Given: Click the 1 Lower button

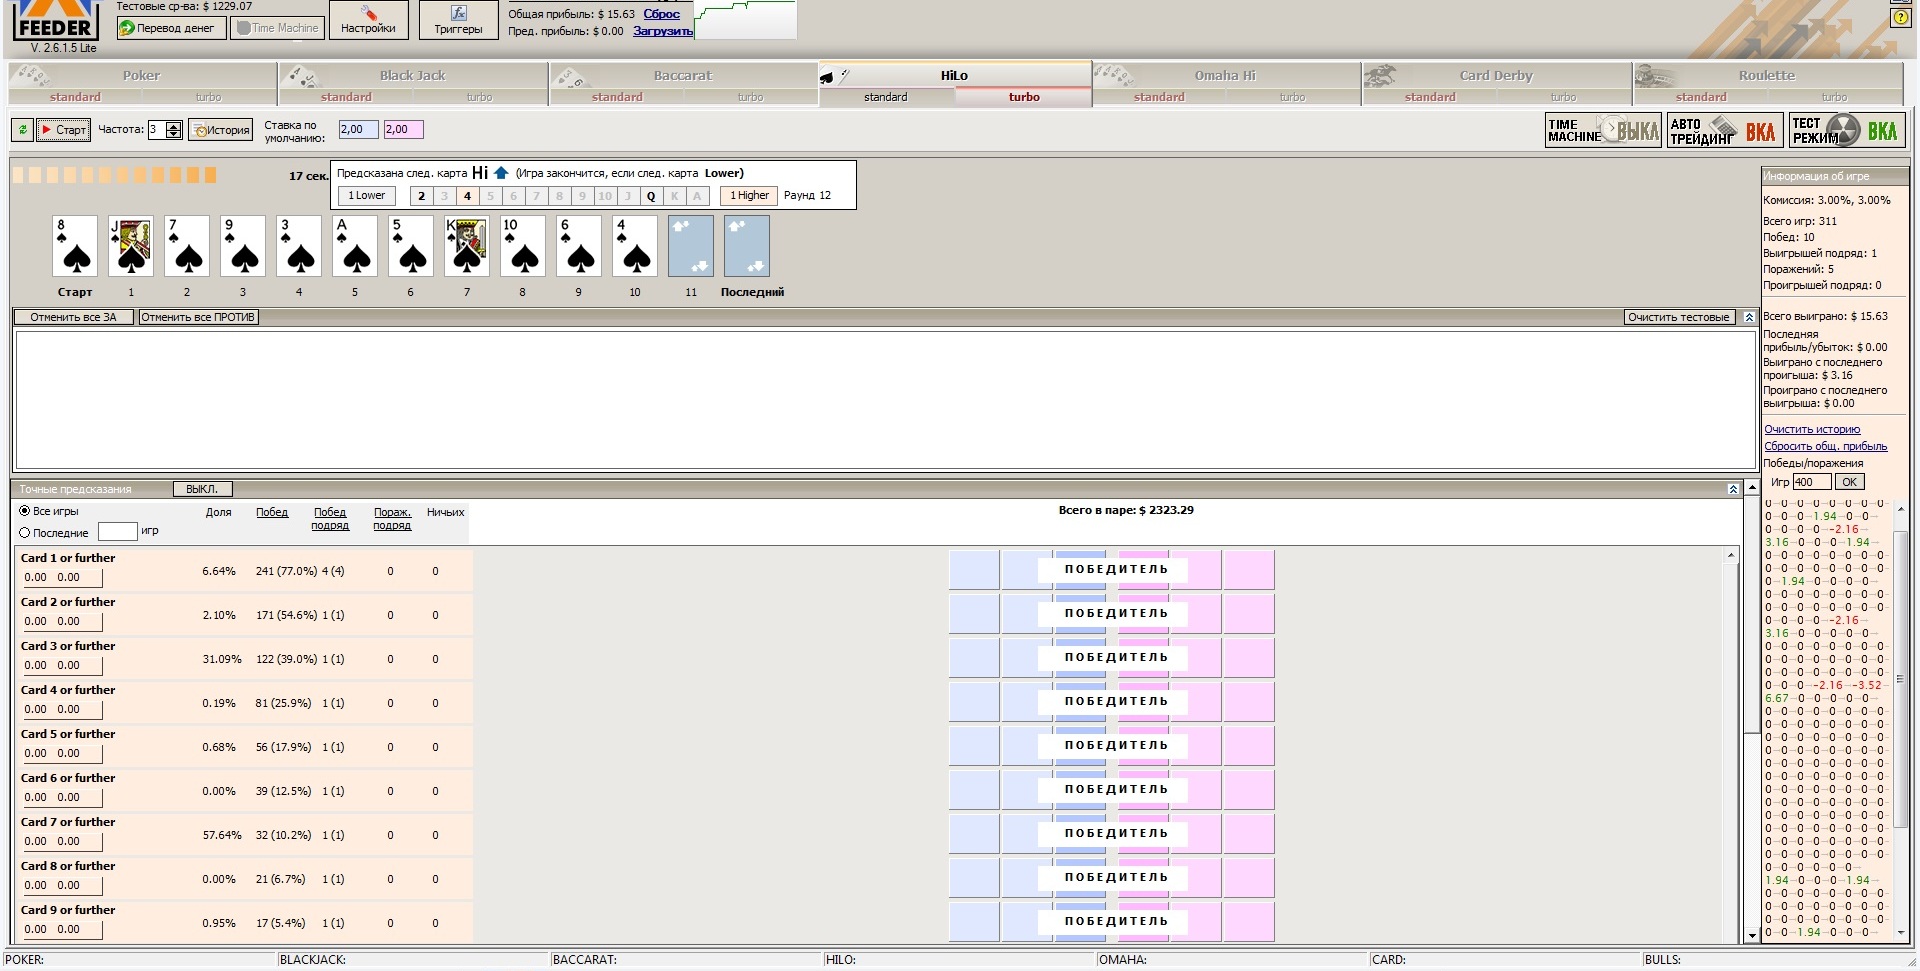Looking at the screenshot, I should point(367,196).
